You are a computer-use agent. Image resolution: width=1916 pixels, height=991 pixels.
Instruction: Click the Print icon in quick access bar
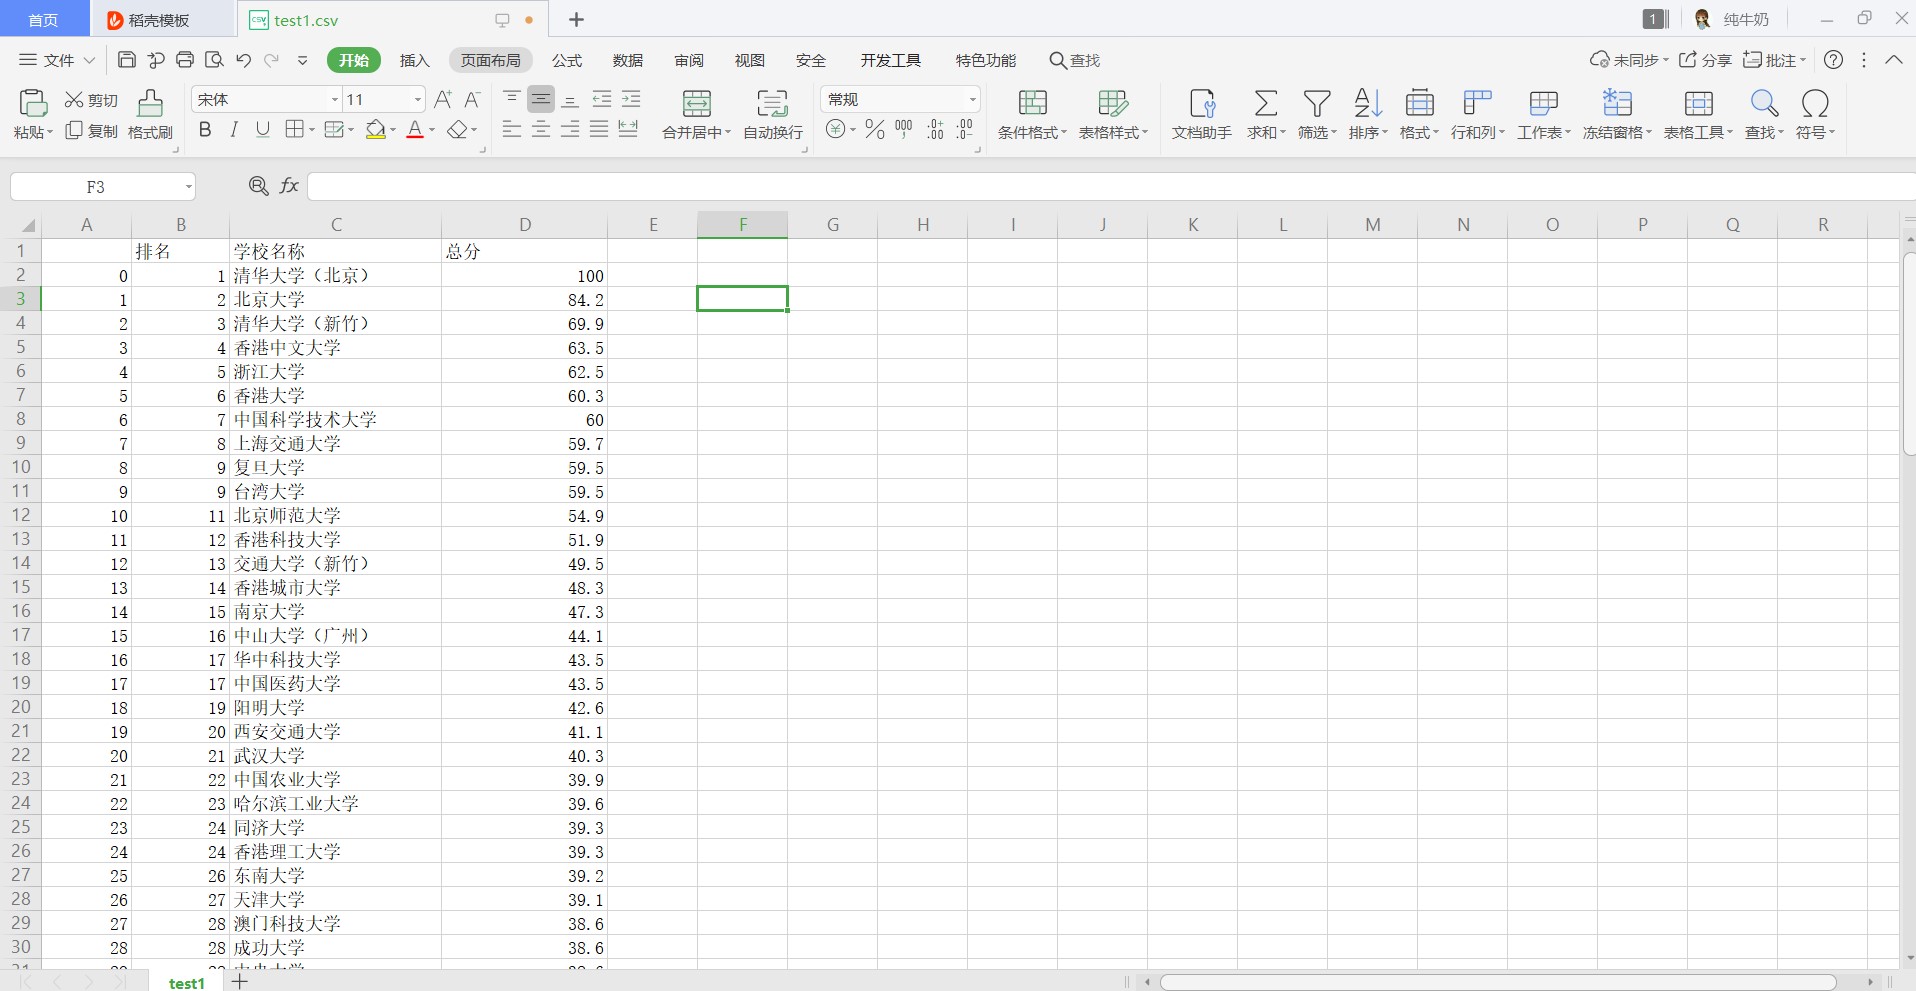[185, 60]
